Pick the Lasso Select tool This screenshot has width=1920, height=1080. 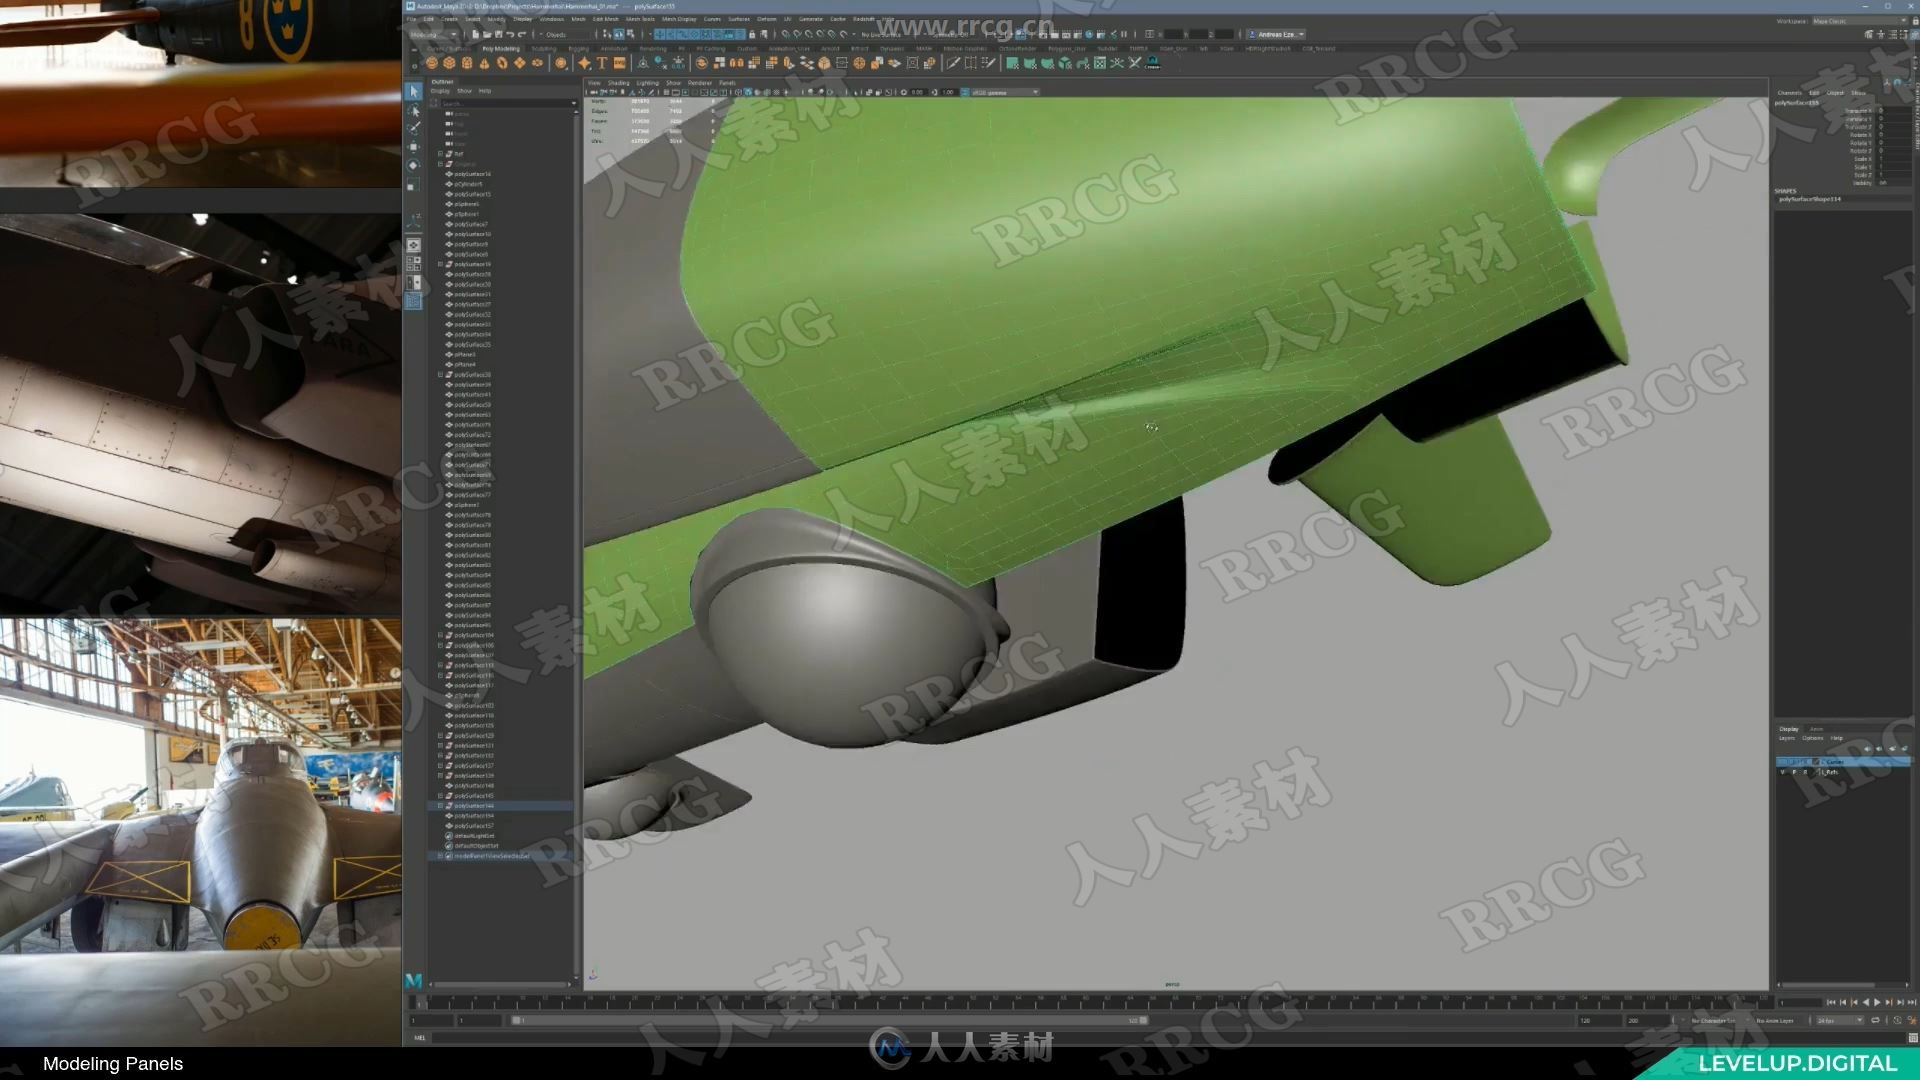point(414,111)
